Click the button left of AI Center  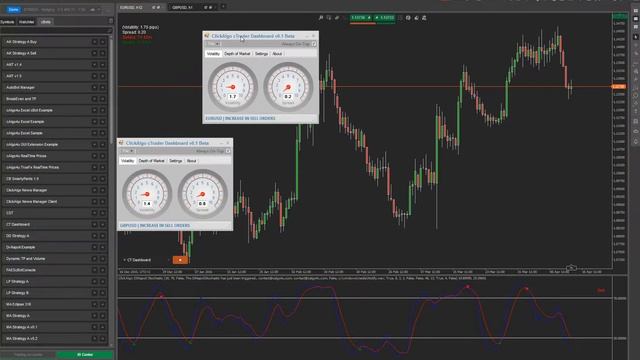click(x=28, y=355)
